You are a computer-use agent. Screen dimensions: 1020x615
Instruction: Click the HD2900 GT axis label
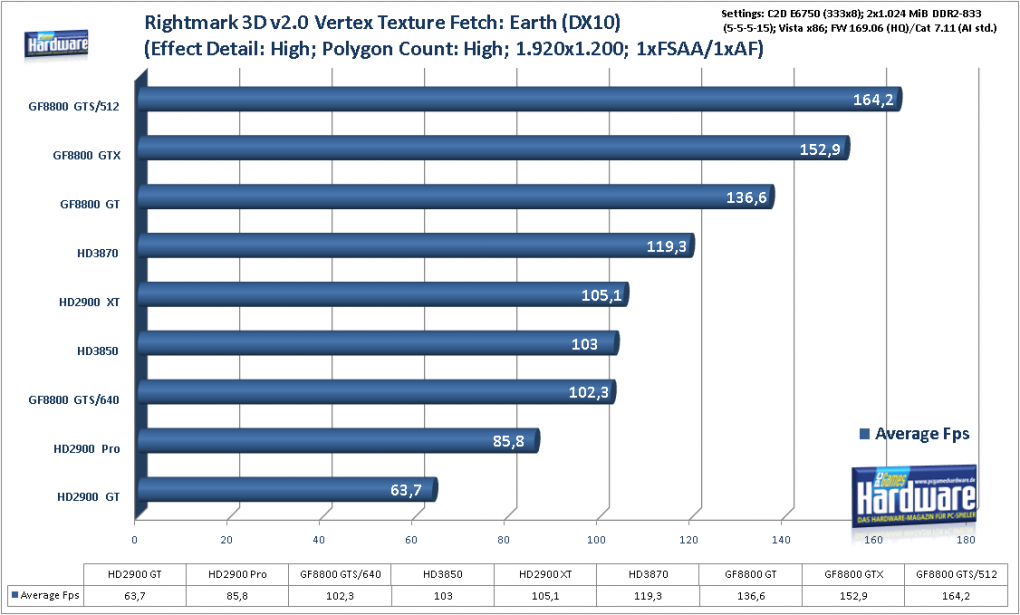[x=88, y=497]
